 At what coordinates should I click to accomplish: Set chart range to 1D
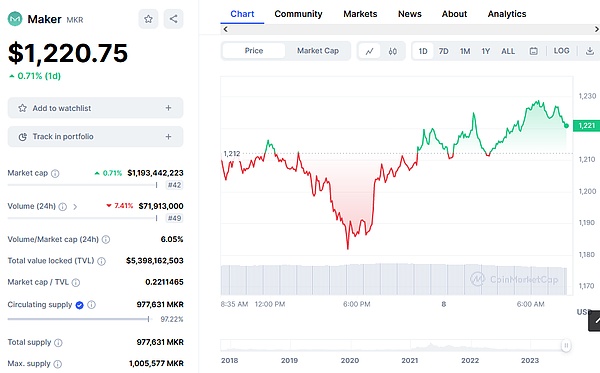point(423,51)
